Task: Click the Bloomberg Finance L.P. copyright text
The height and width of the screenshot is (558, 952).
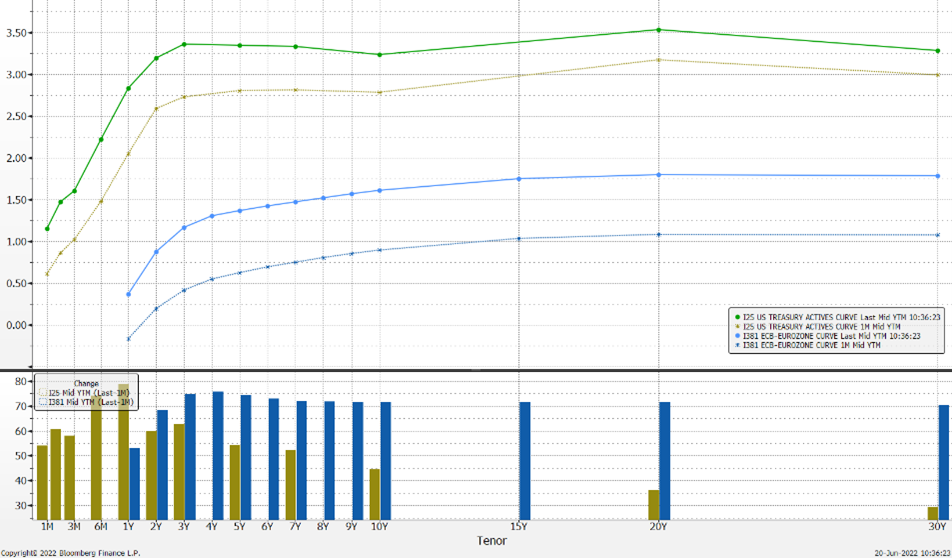Action: click(x=70, y=552)
